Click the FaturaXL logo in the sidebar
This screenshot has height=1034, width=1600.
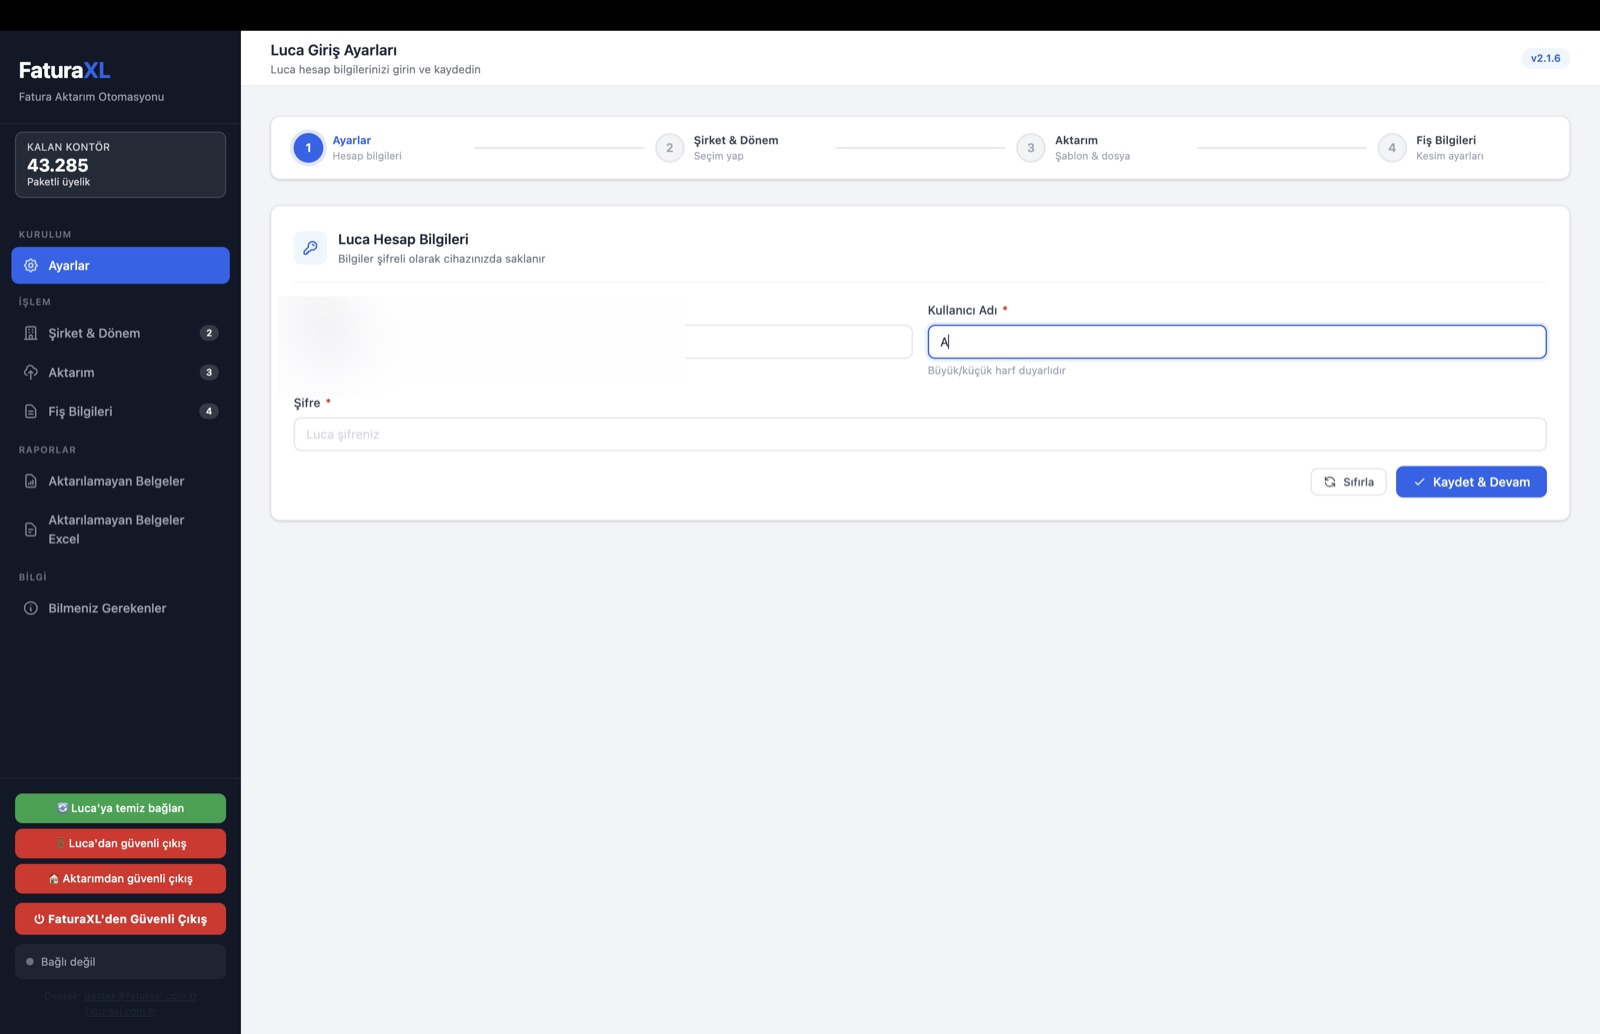(x=64, y=70)
